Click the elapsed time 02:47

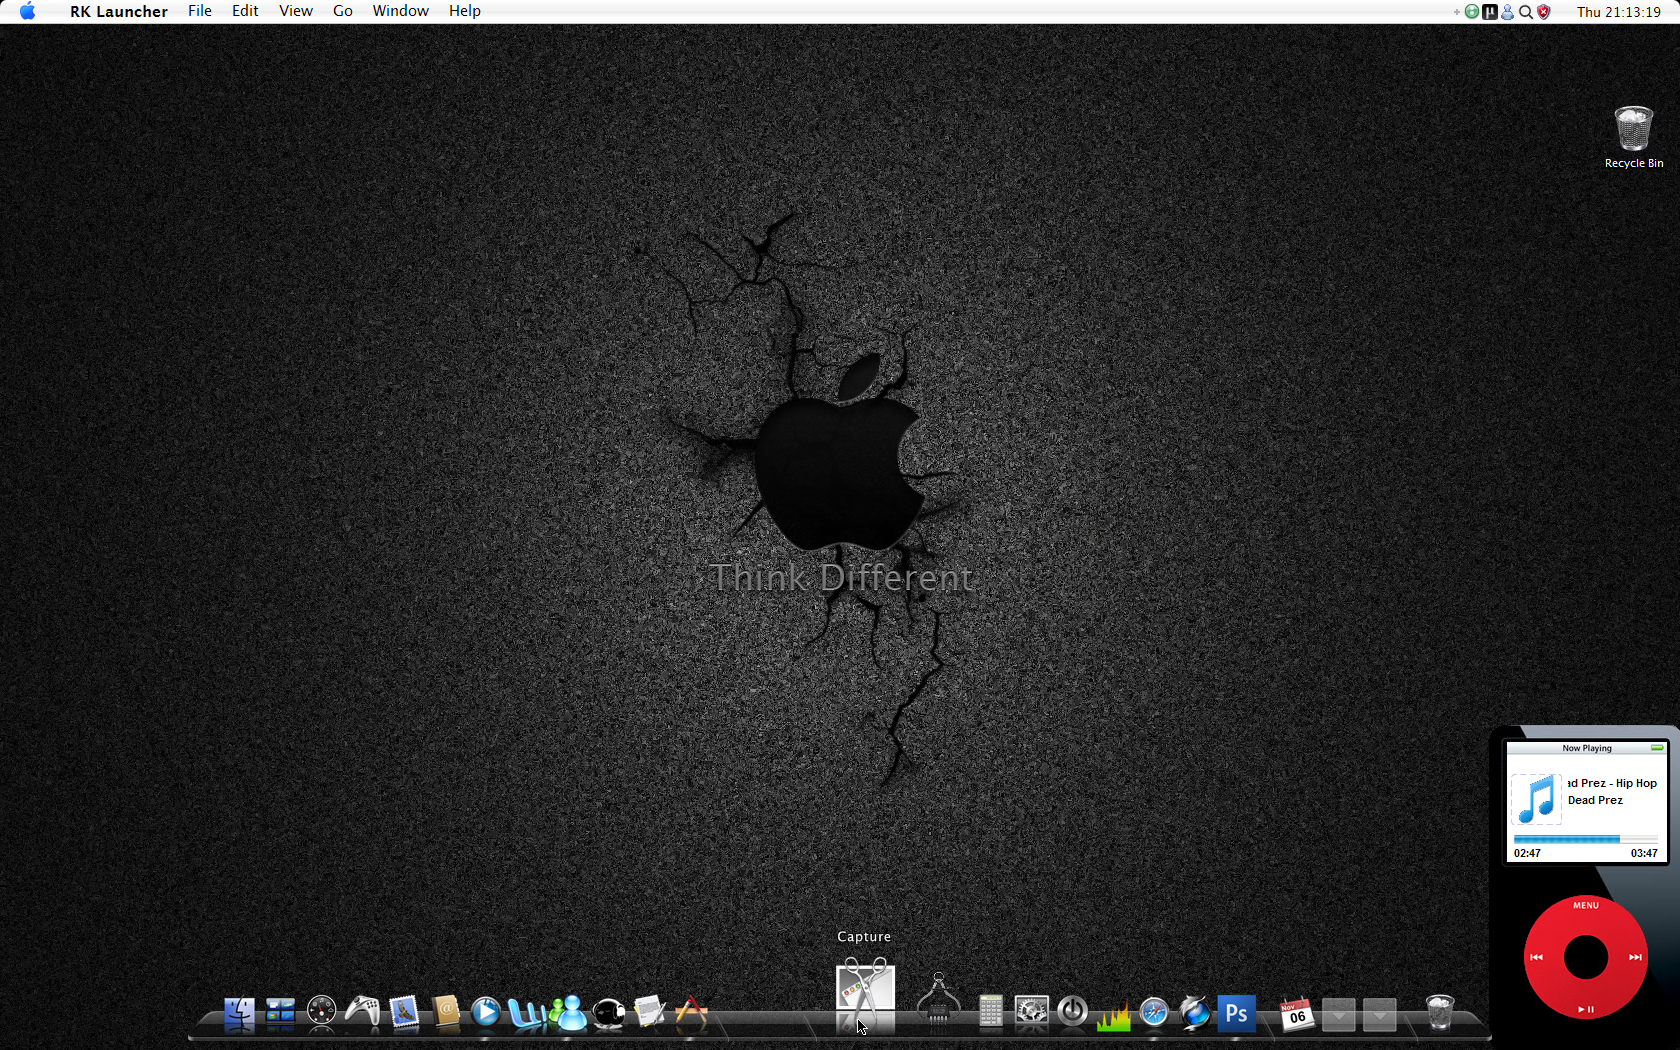(x=1527, y=853)
